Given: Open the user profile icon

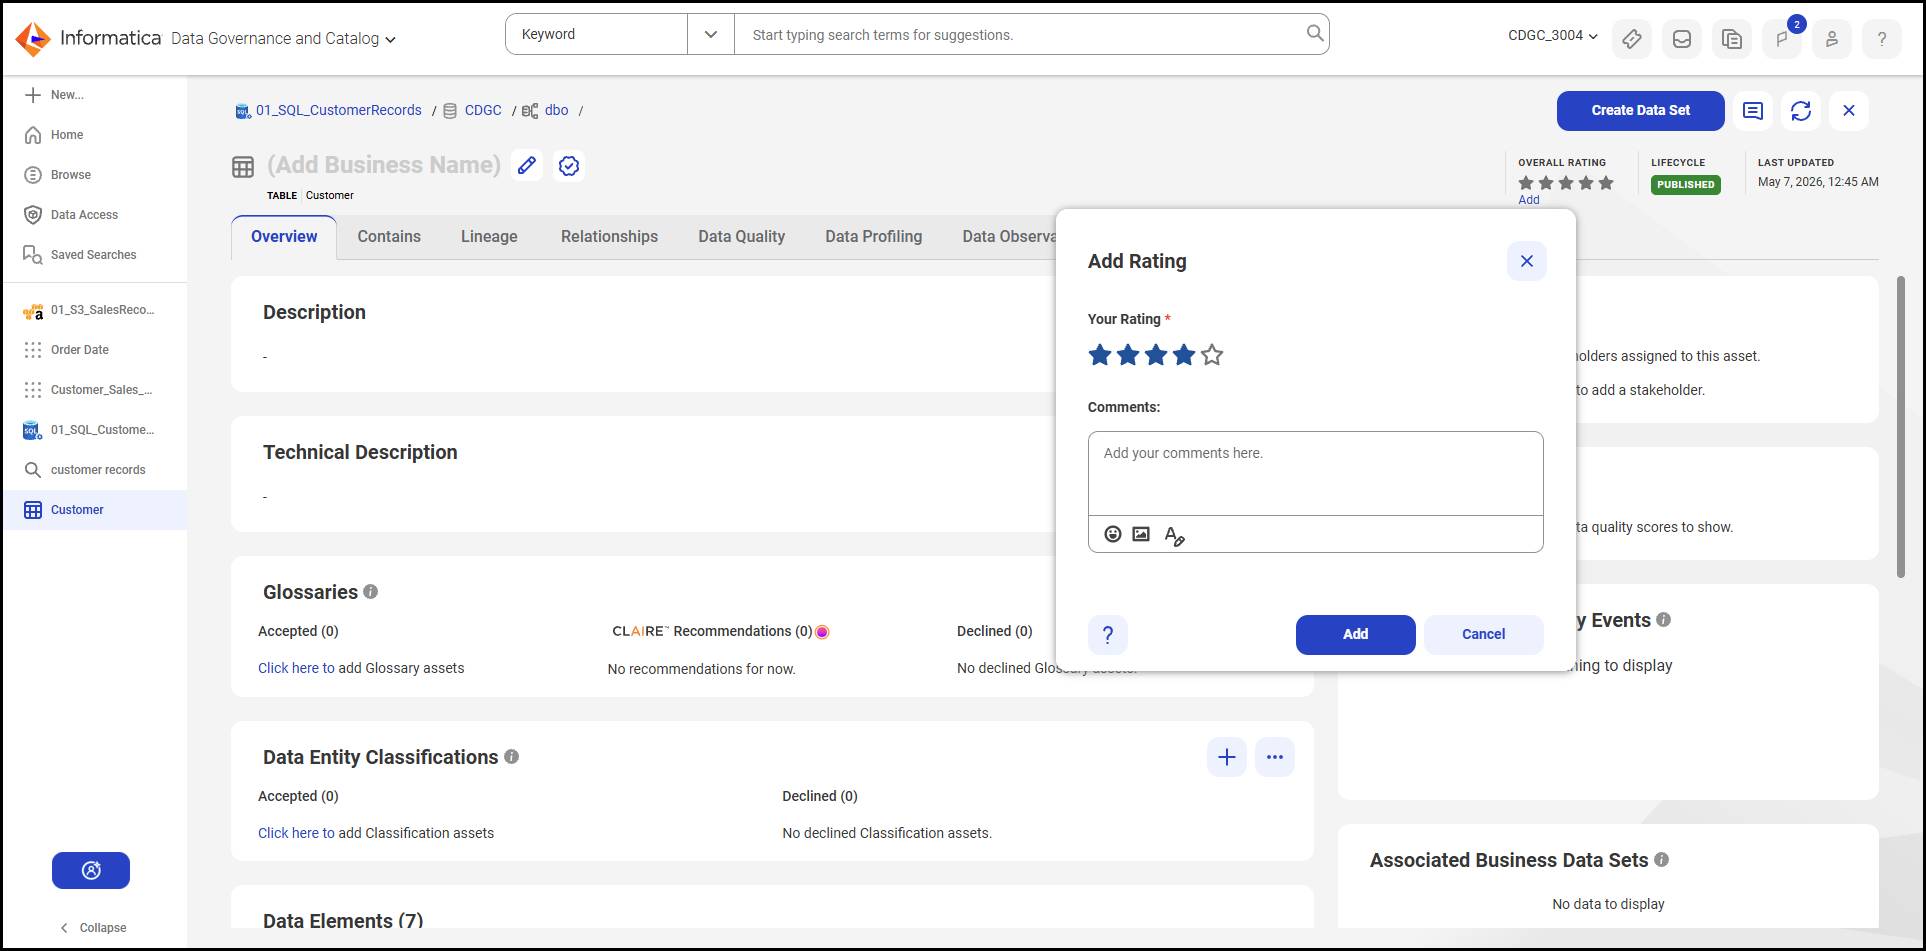Looking at the screenshot, I should 1832,39.
